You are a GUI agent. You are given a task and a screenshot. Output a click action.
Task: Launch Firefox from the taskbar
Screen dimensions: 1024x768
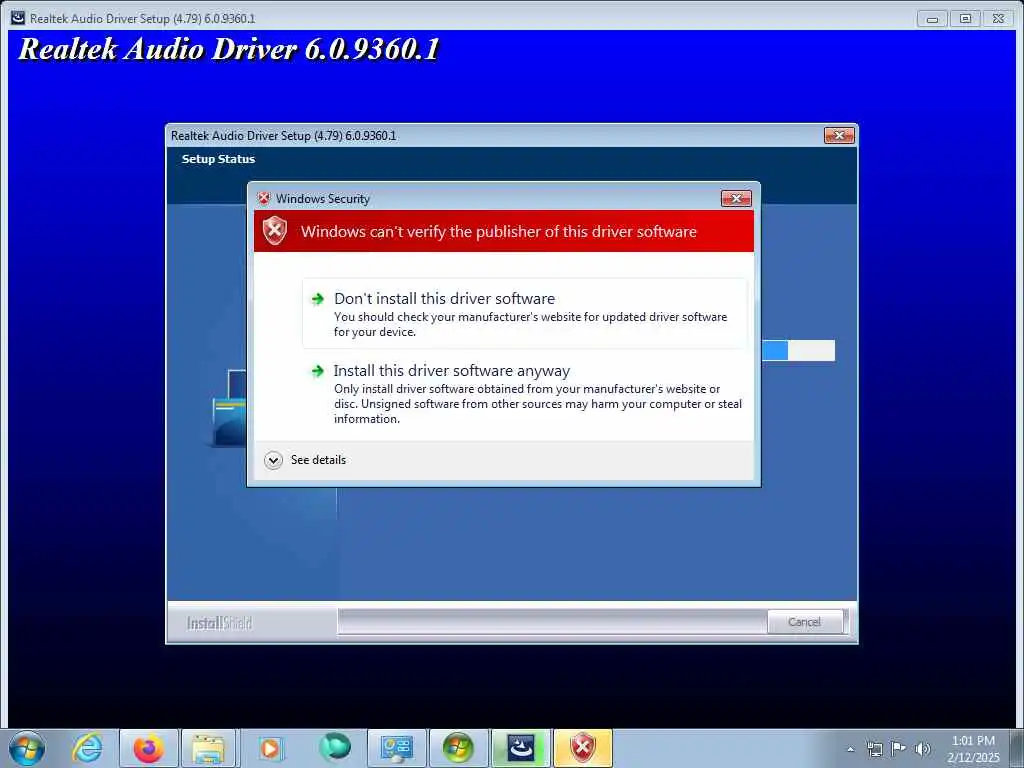149,748
